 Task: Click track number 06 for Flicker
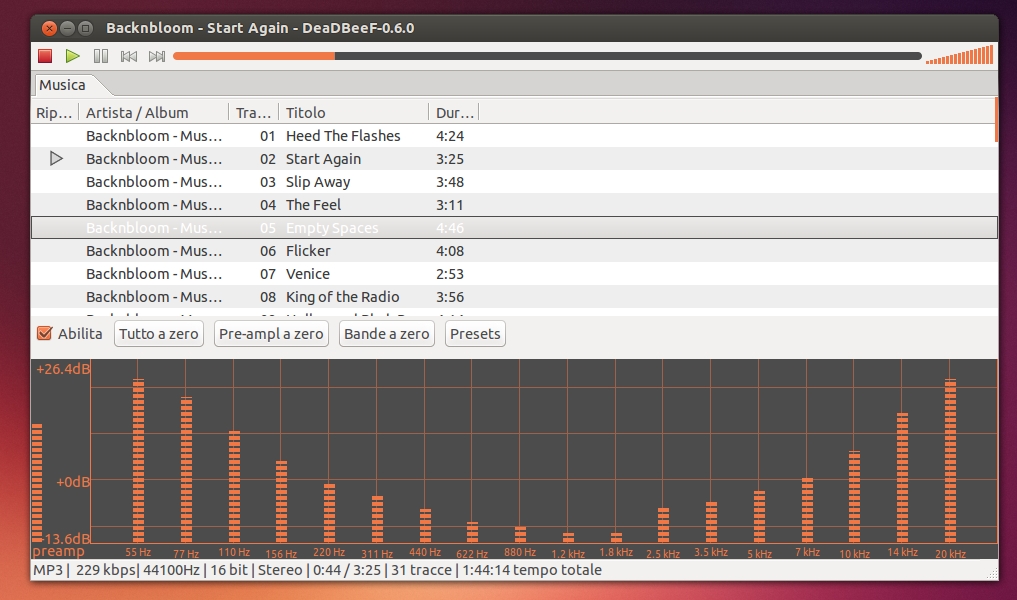tap(268, 251)
